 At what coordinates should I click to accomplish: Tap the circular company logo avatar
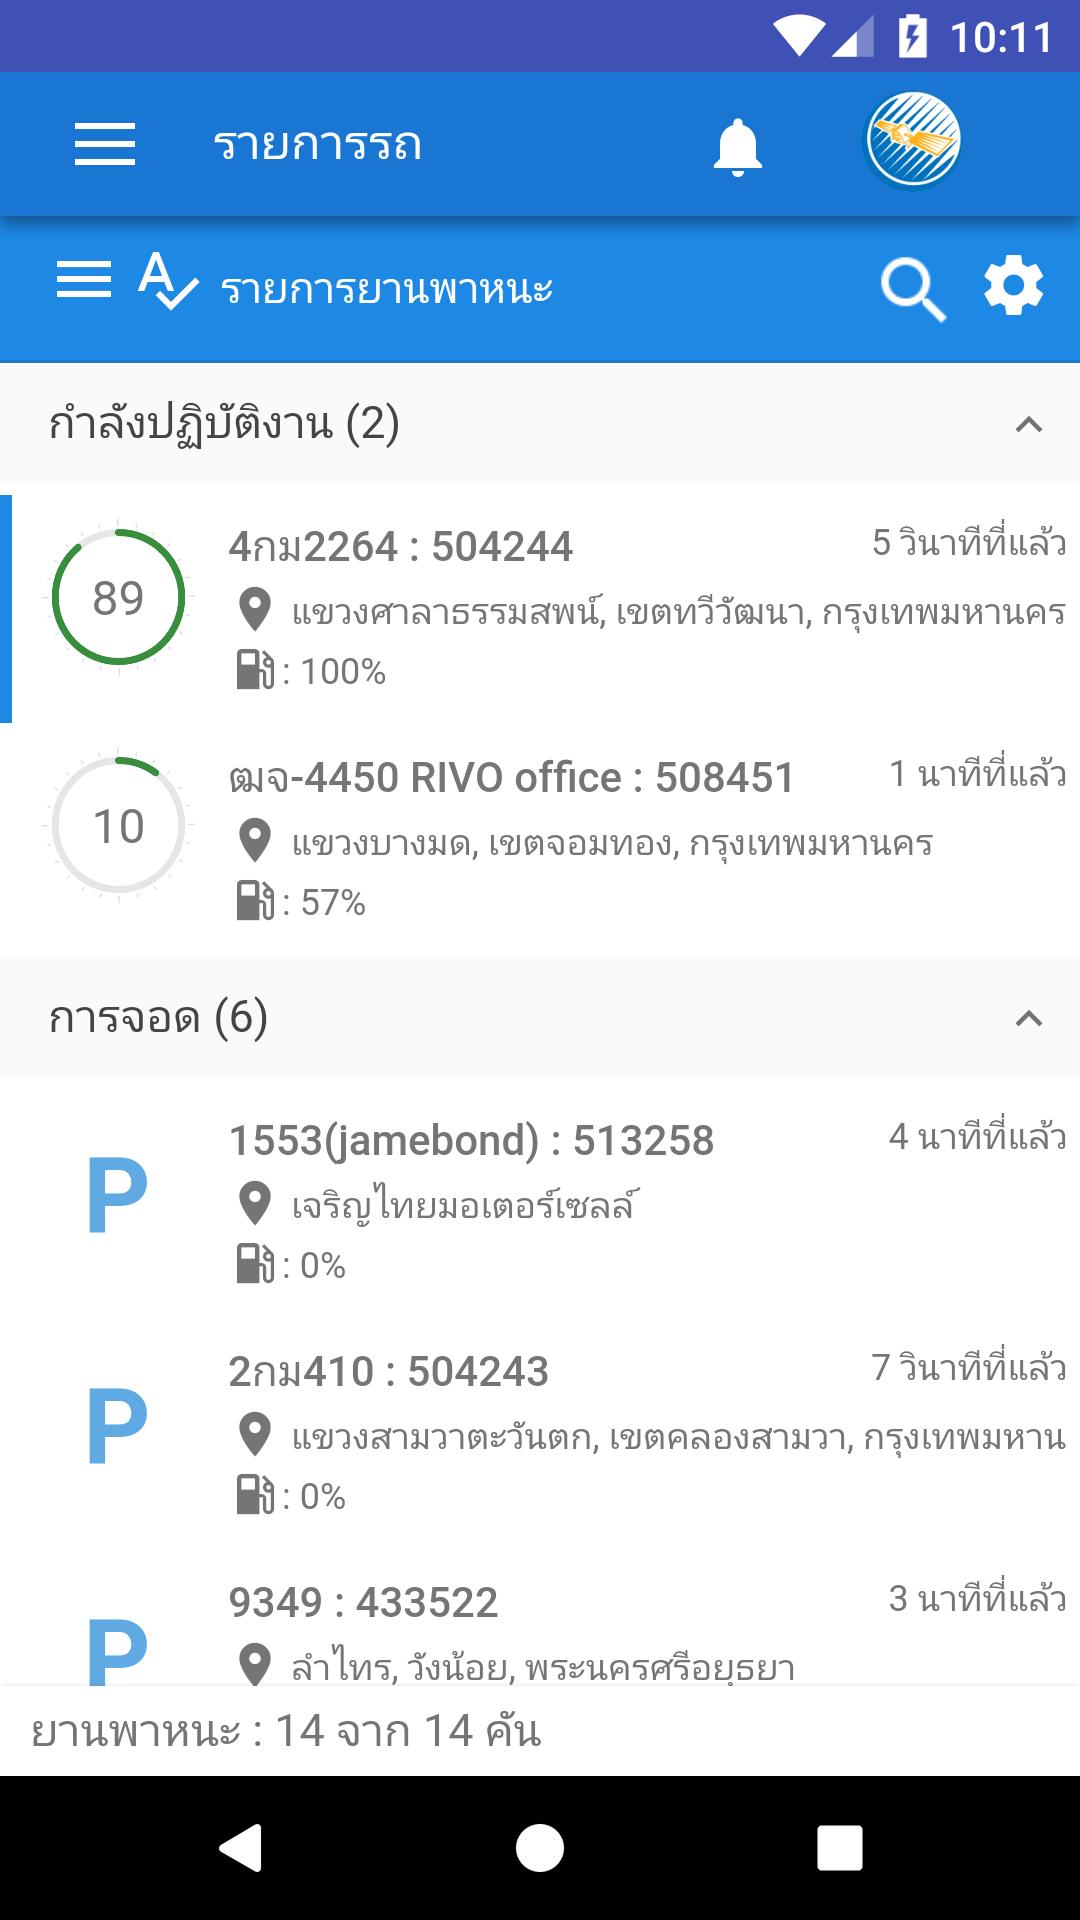pyautogui.click(x=913, y=141)
